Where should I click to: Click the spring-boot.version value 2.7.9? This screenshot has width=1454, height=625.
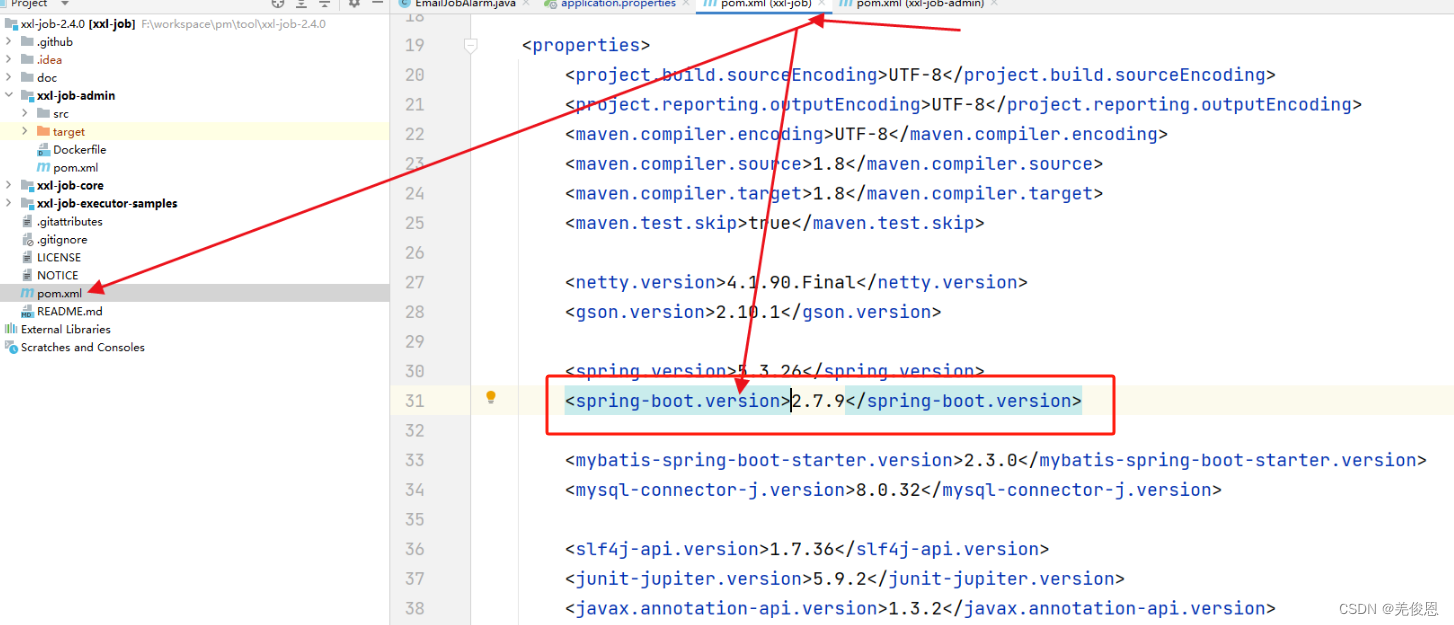(818, 401)
